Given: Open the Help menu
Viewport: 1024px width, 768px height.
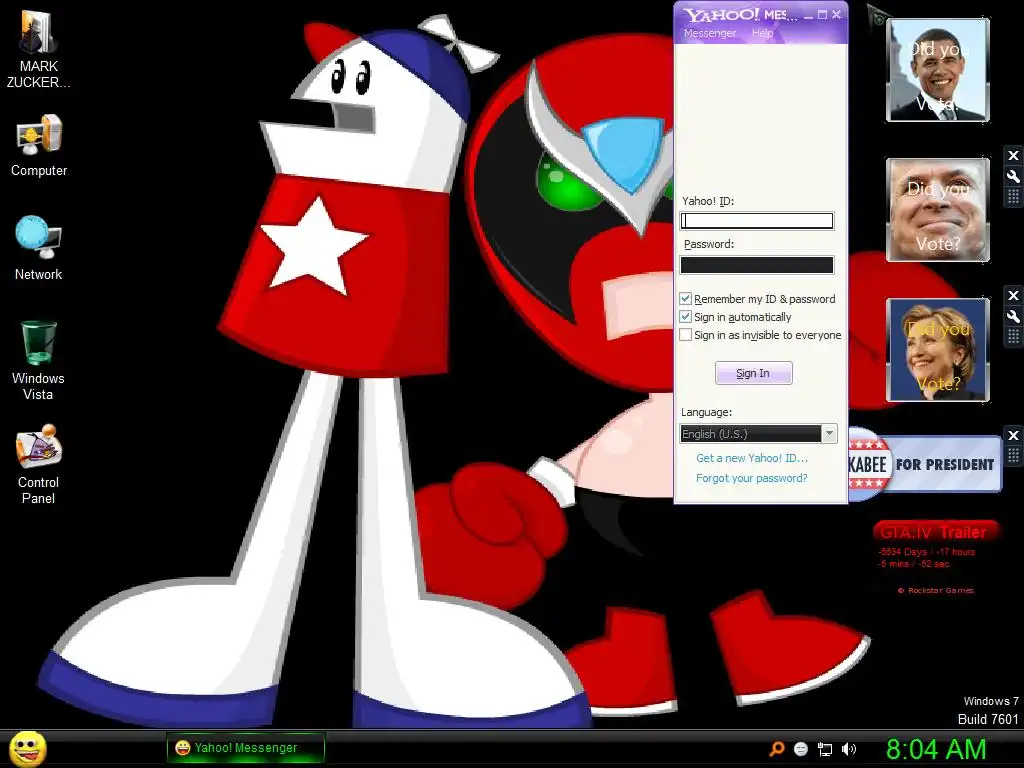Looking at the screenshot, I should (x=762, y=33).
